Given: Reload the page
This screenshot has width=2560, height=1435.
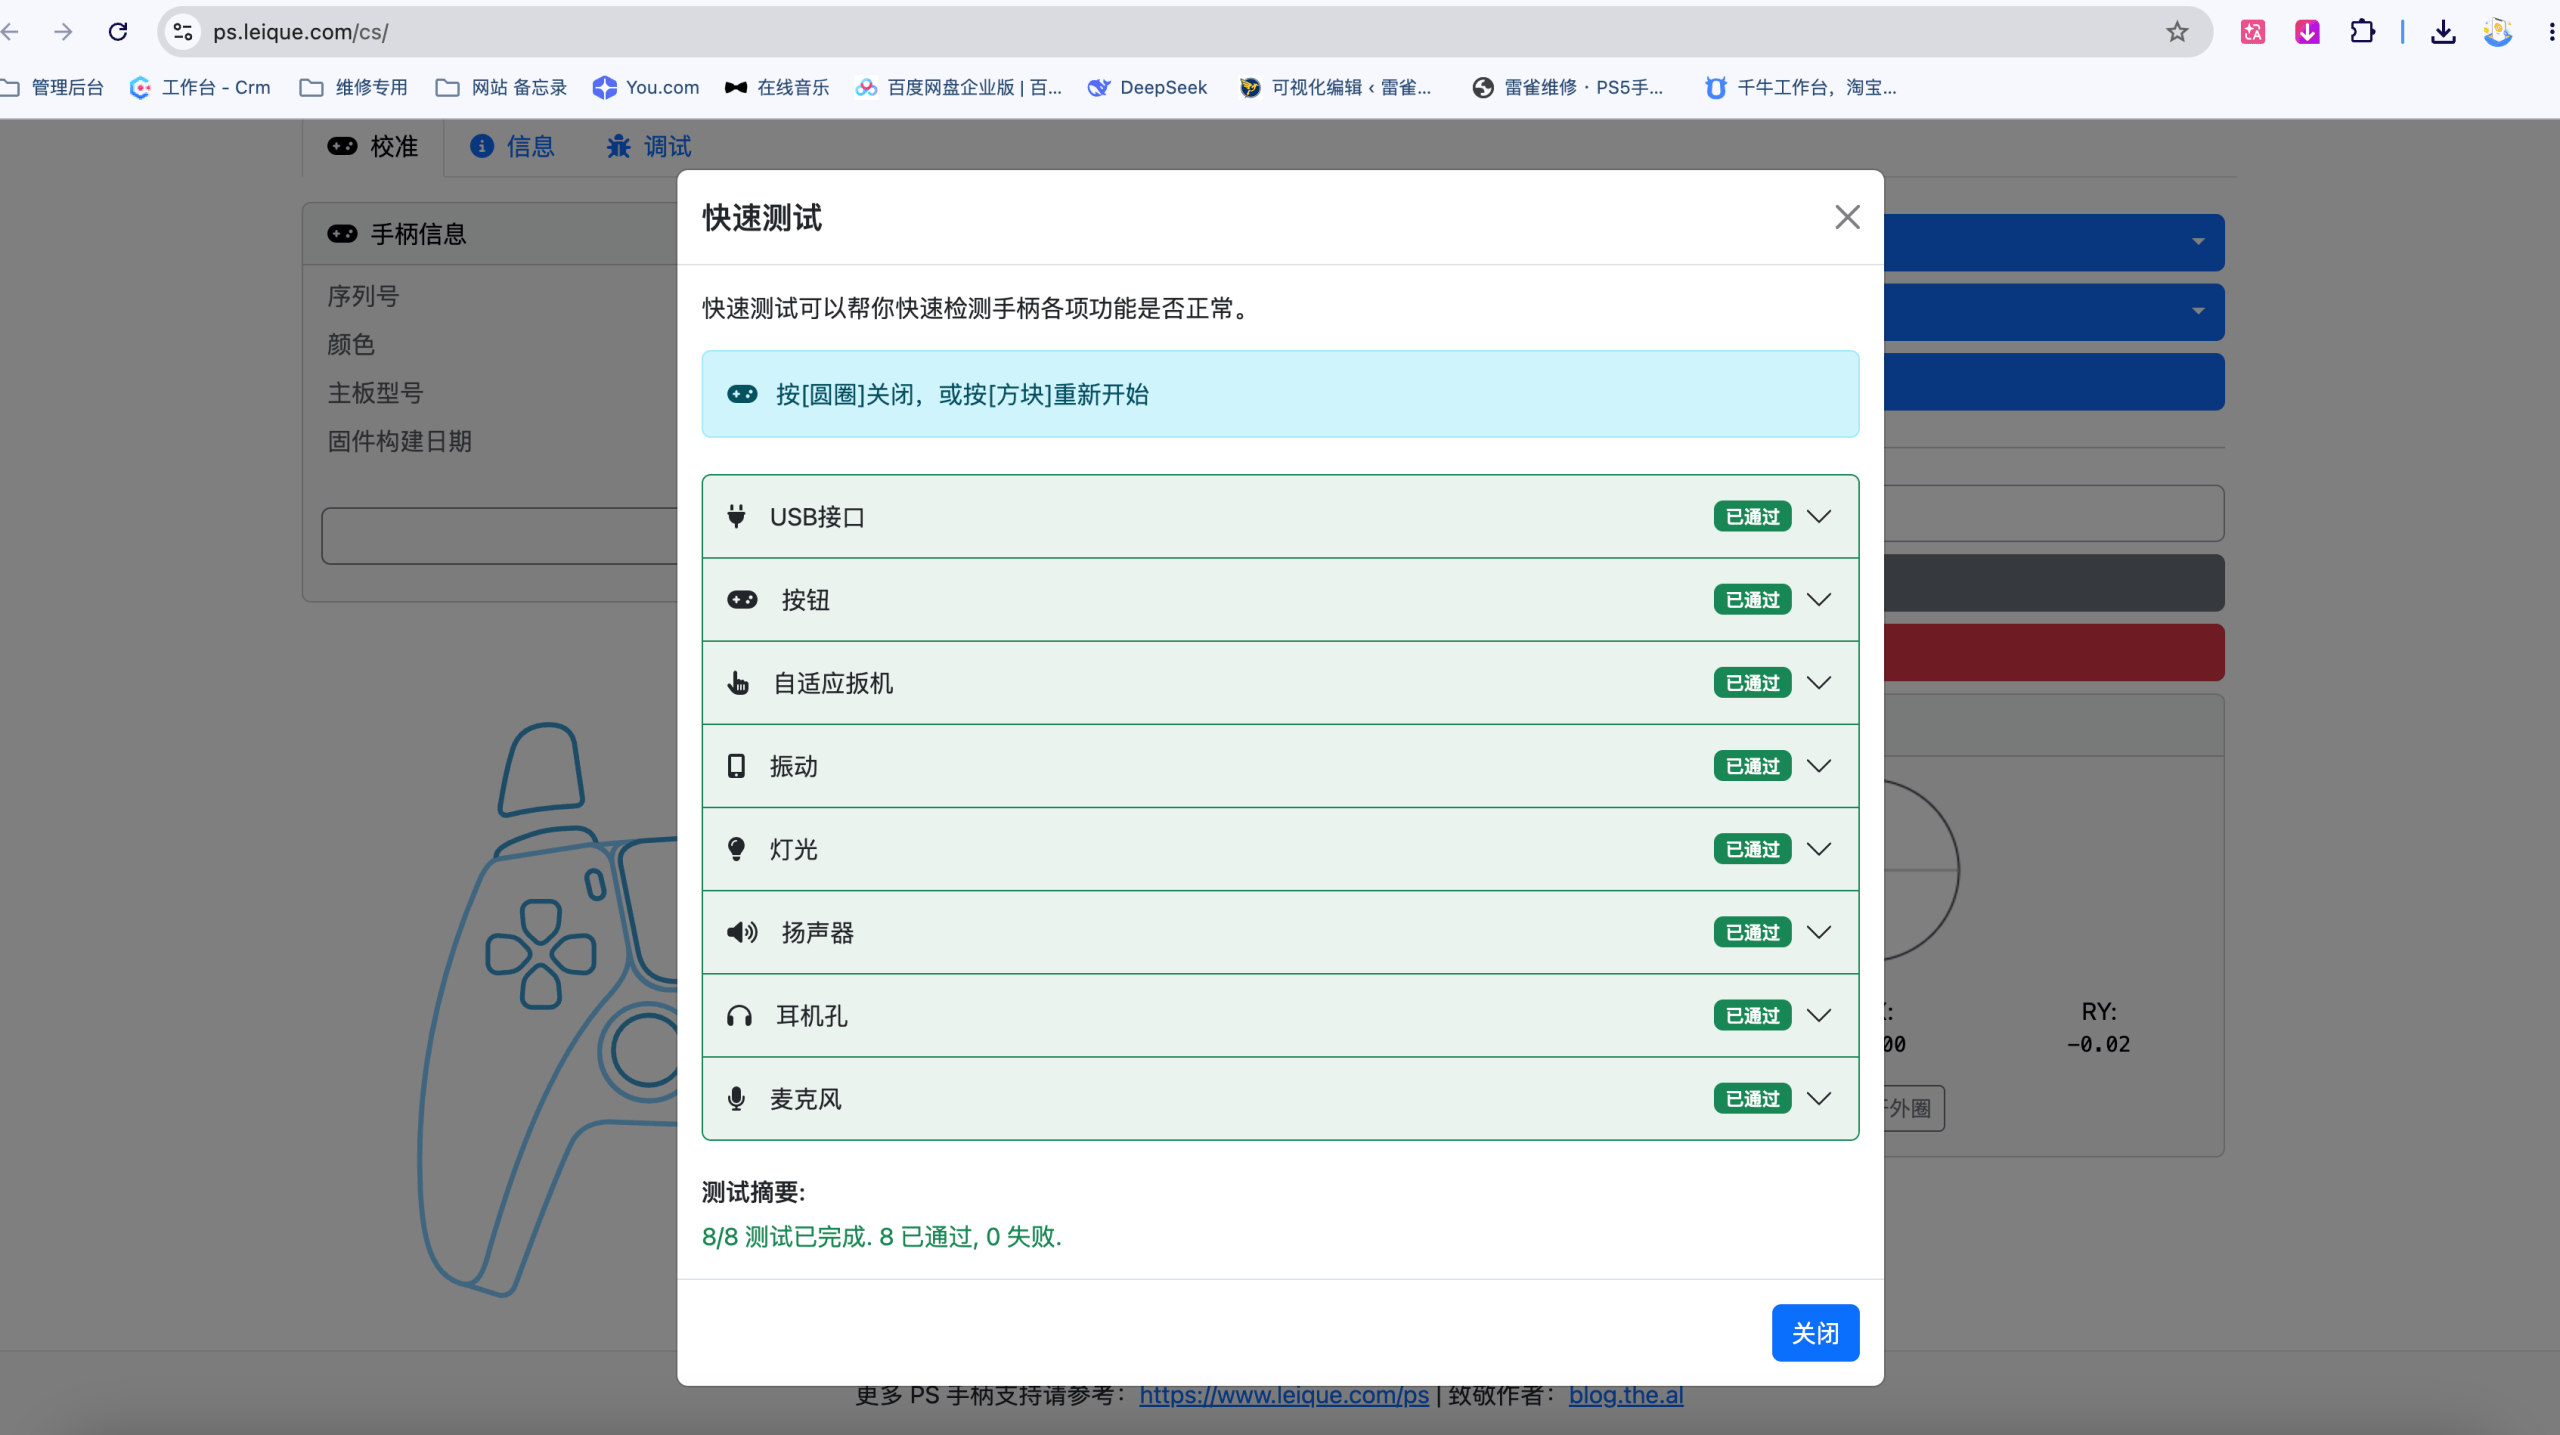Looking at the screenshot, I should pyautogui.click(x=118, y=32).
